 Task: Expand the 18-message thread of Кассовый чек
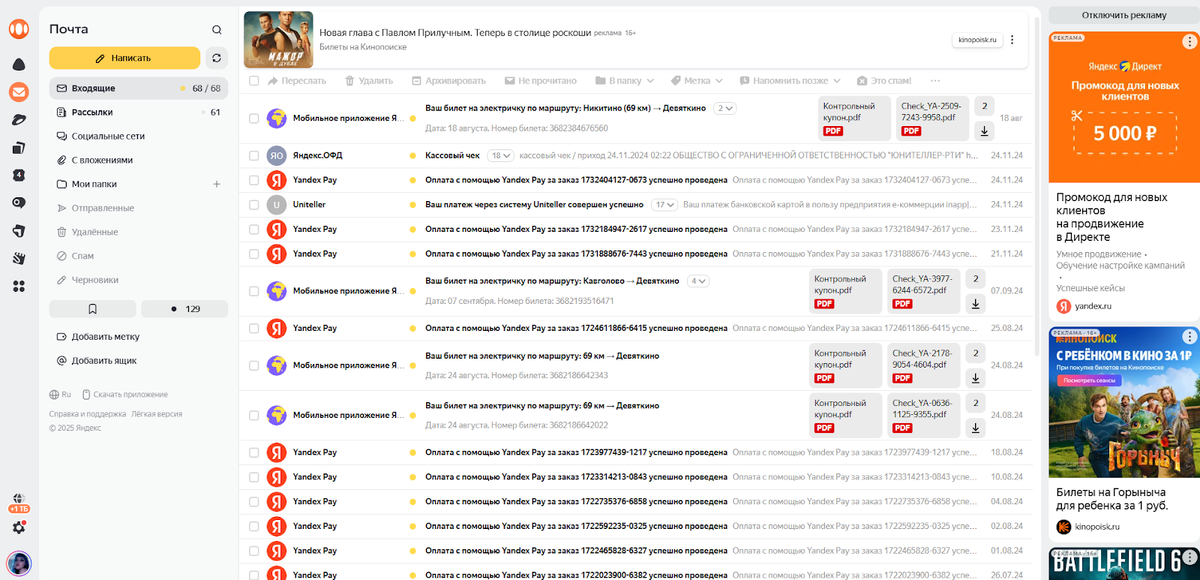pos(500,155)
